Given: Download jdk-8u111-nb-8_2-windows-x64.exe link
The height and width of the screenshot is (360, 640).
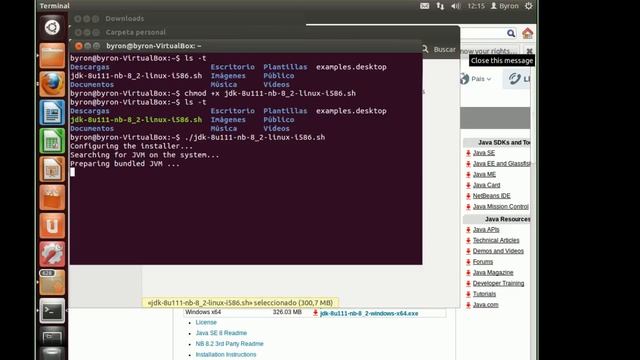Looking at the screenshot, I should tap(369, 313).
